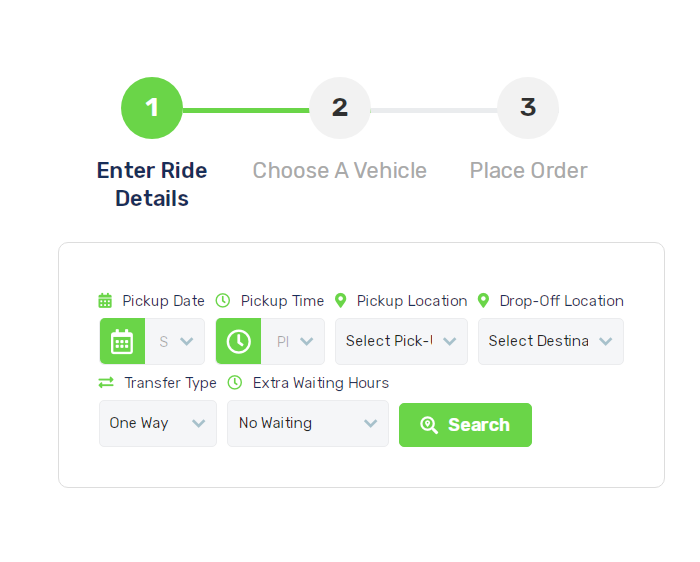
Task: Click the Place Order step label
Action: [x=528, y=171]
